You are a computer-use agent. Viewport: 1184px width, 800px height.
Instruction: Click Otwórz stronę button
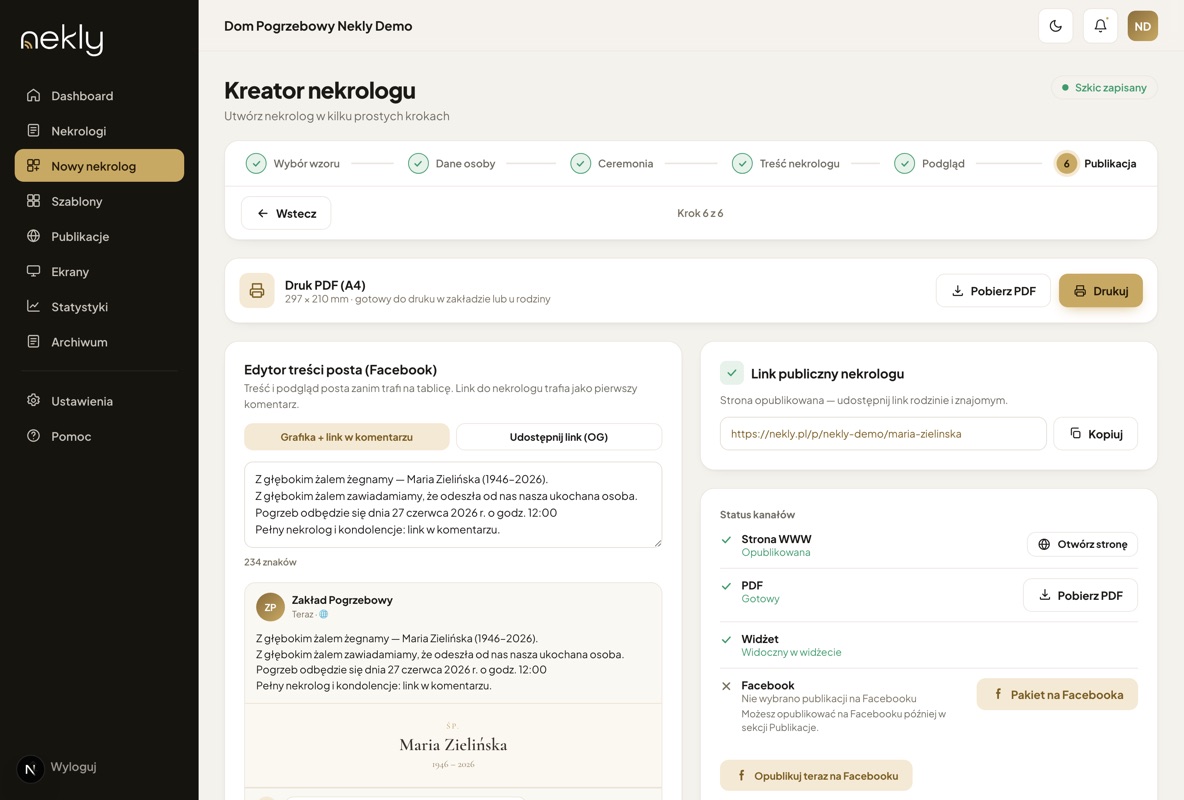[x=1082, y=544]
